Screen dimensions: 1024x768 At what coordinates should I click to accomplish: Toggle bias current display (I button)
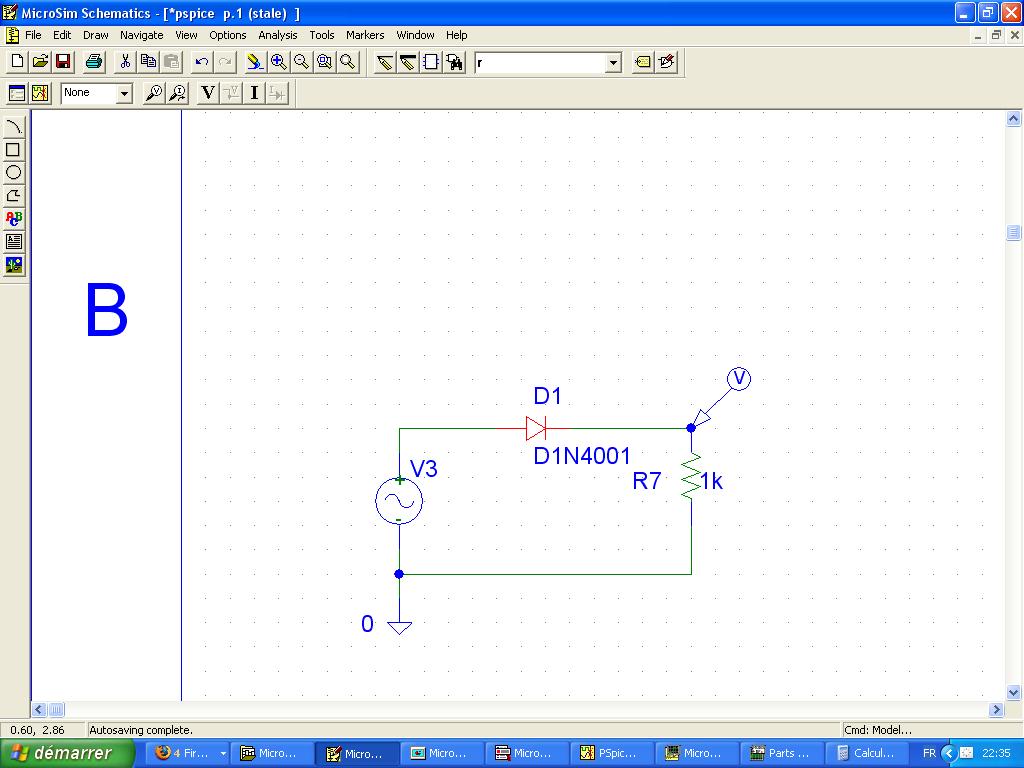[254, 93]
